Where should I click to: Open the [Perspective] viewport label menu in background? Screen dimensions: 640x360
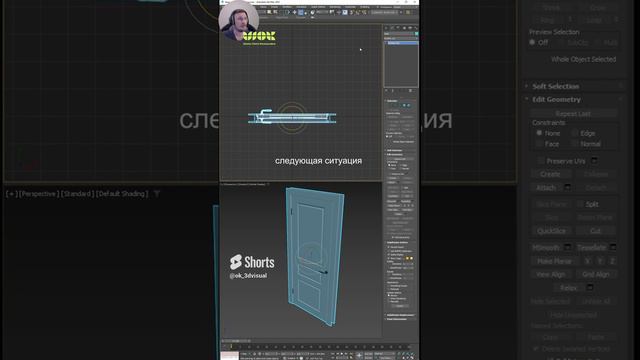(x=39, y=194)
